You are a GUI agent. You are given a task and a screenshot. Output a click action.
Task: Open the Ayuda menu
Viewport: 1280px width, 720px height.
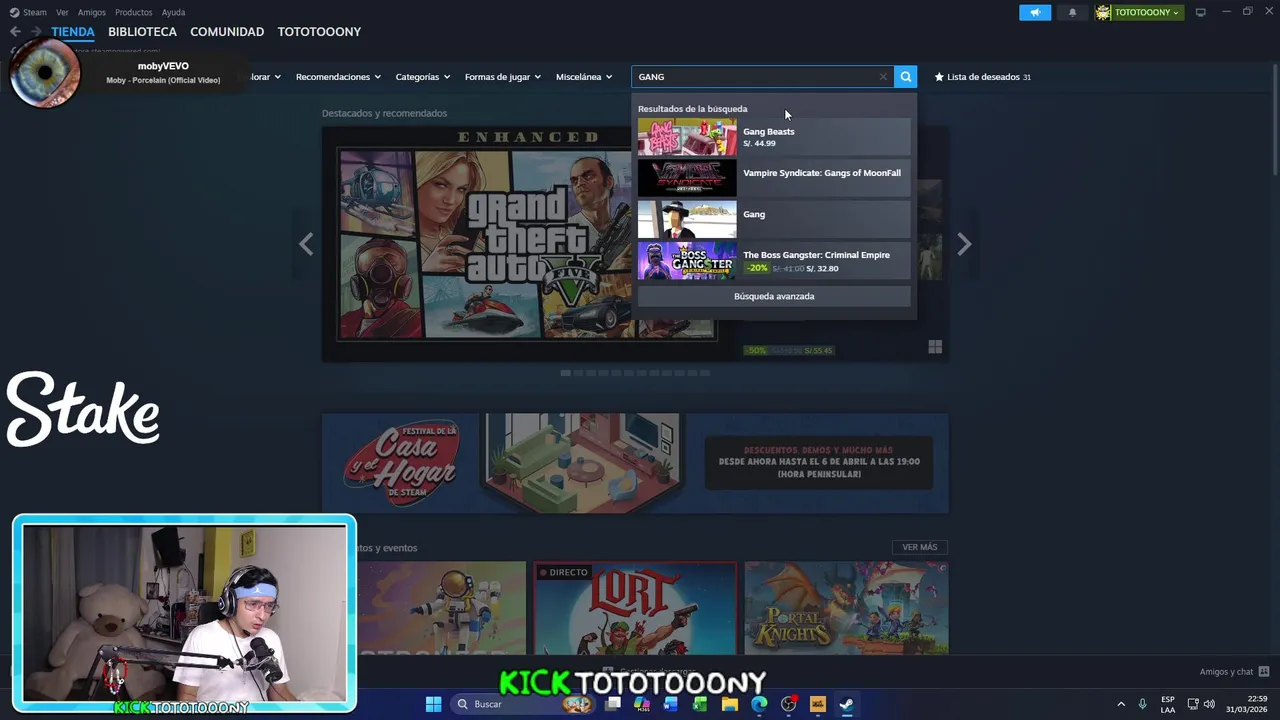173,12
